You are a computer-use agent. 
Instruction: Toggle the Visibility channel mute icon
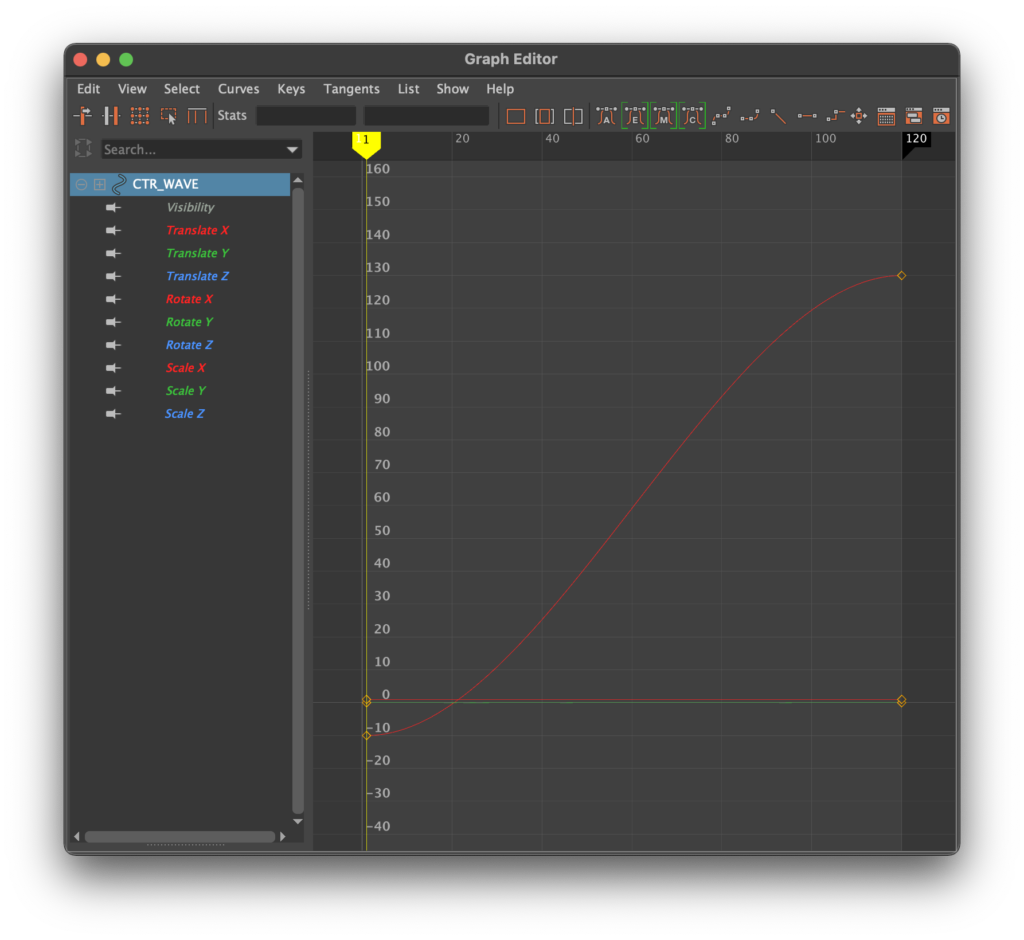pyautogui.click(x=113, y=208)
